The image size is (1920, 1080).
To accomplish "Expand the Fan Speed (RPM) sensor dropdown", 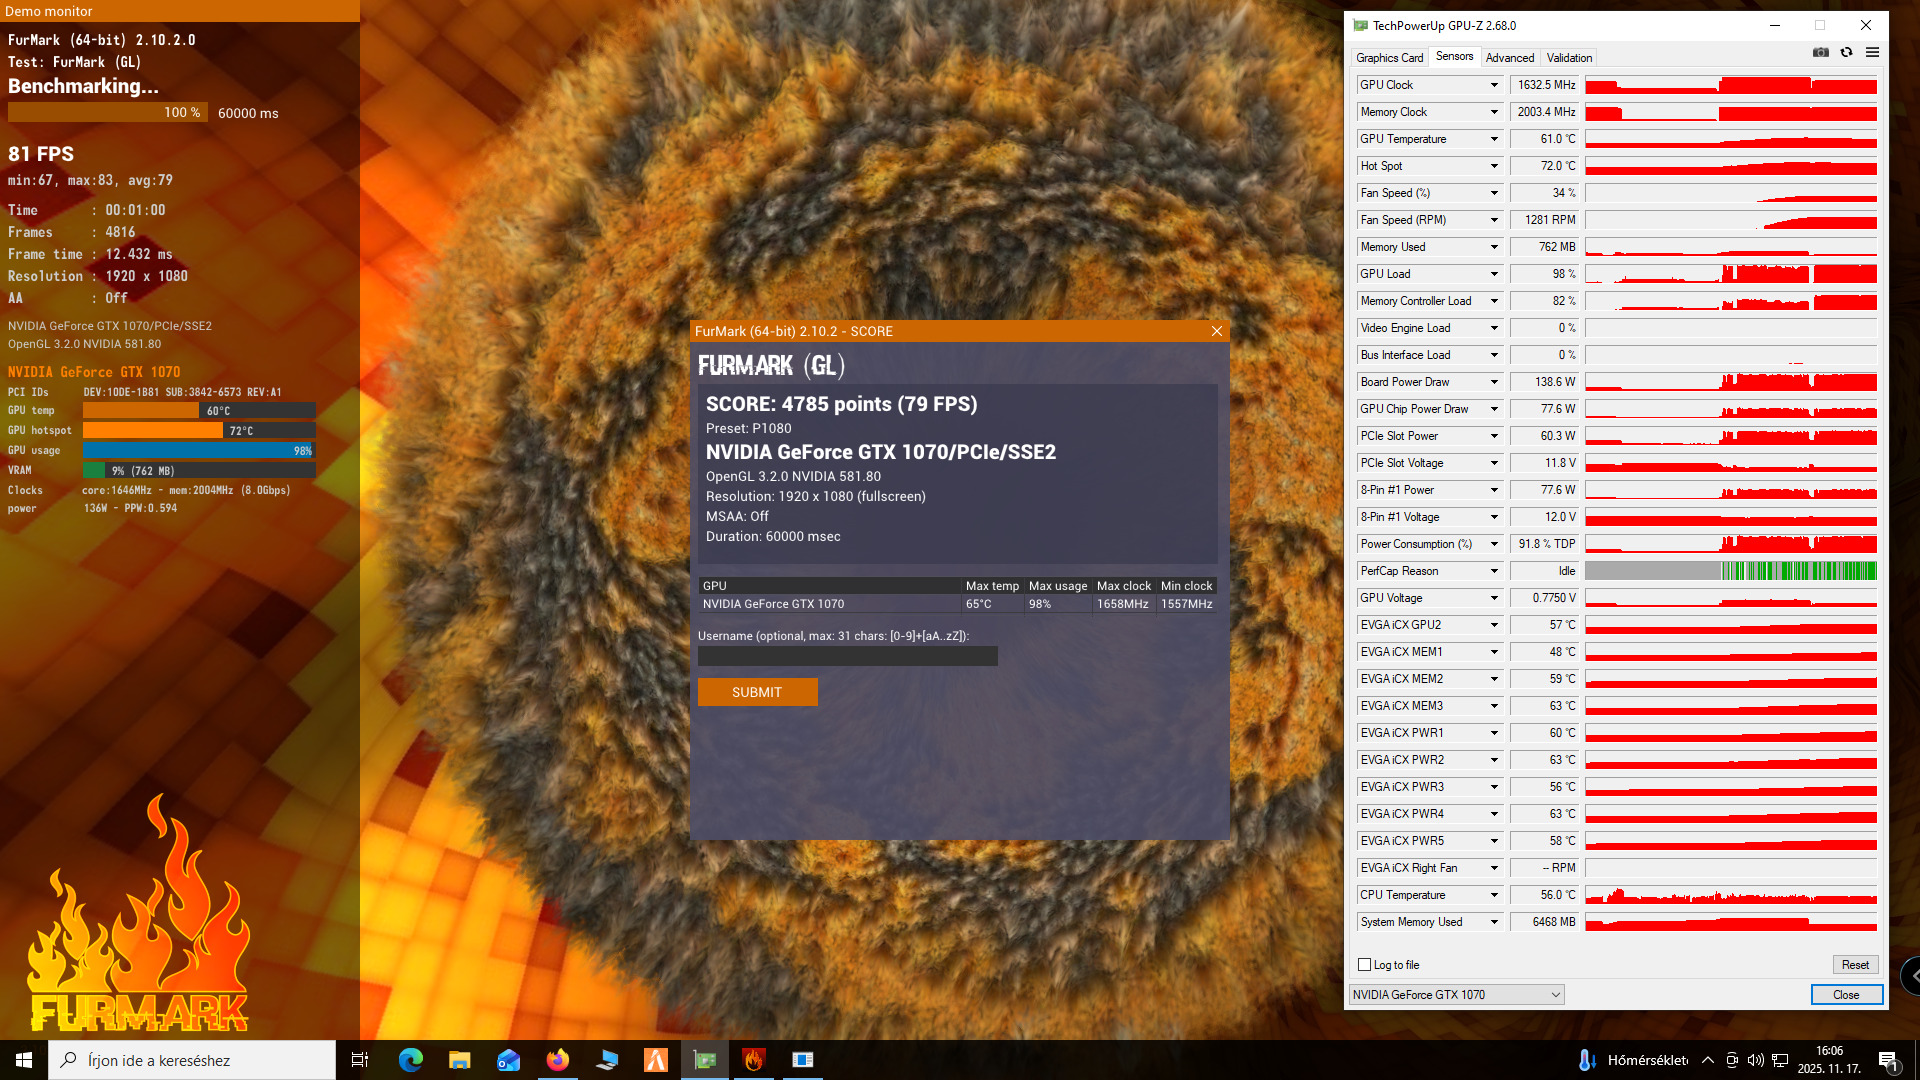I will (1494, 220).
